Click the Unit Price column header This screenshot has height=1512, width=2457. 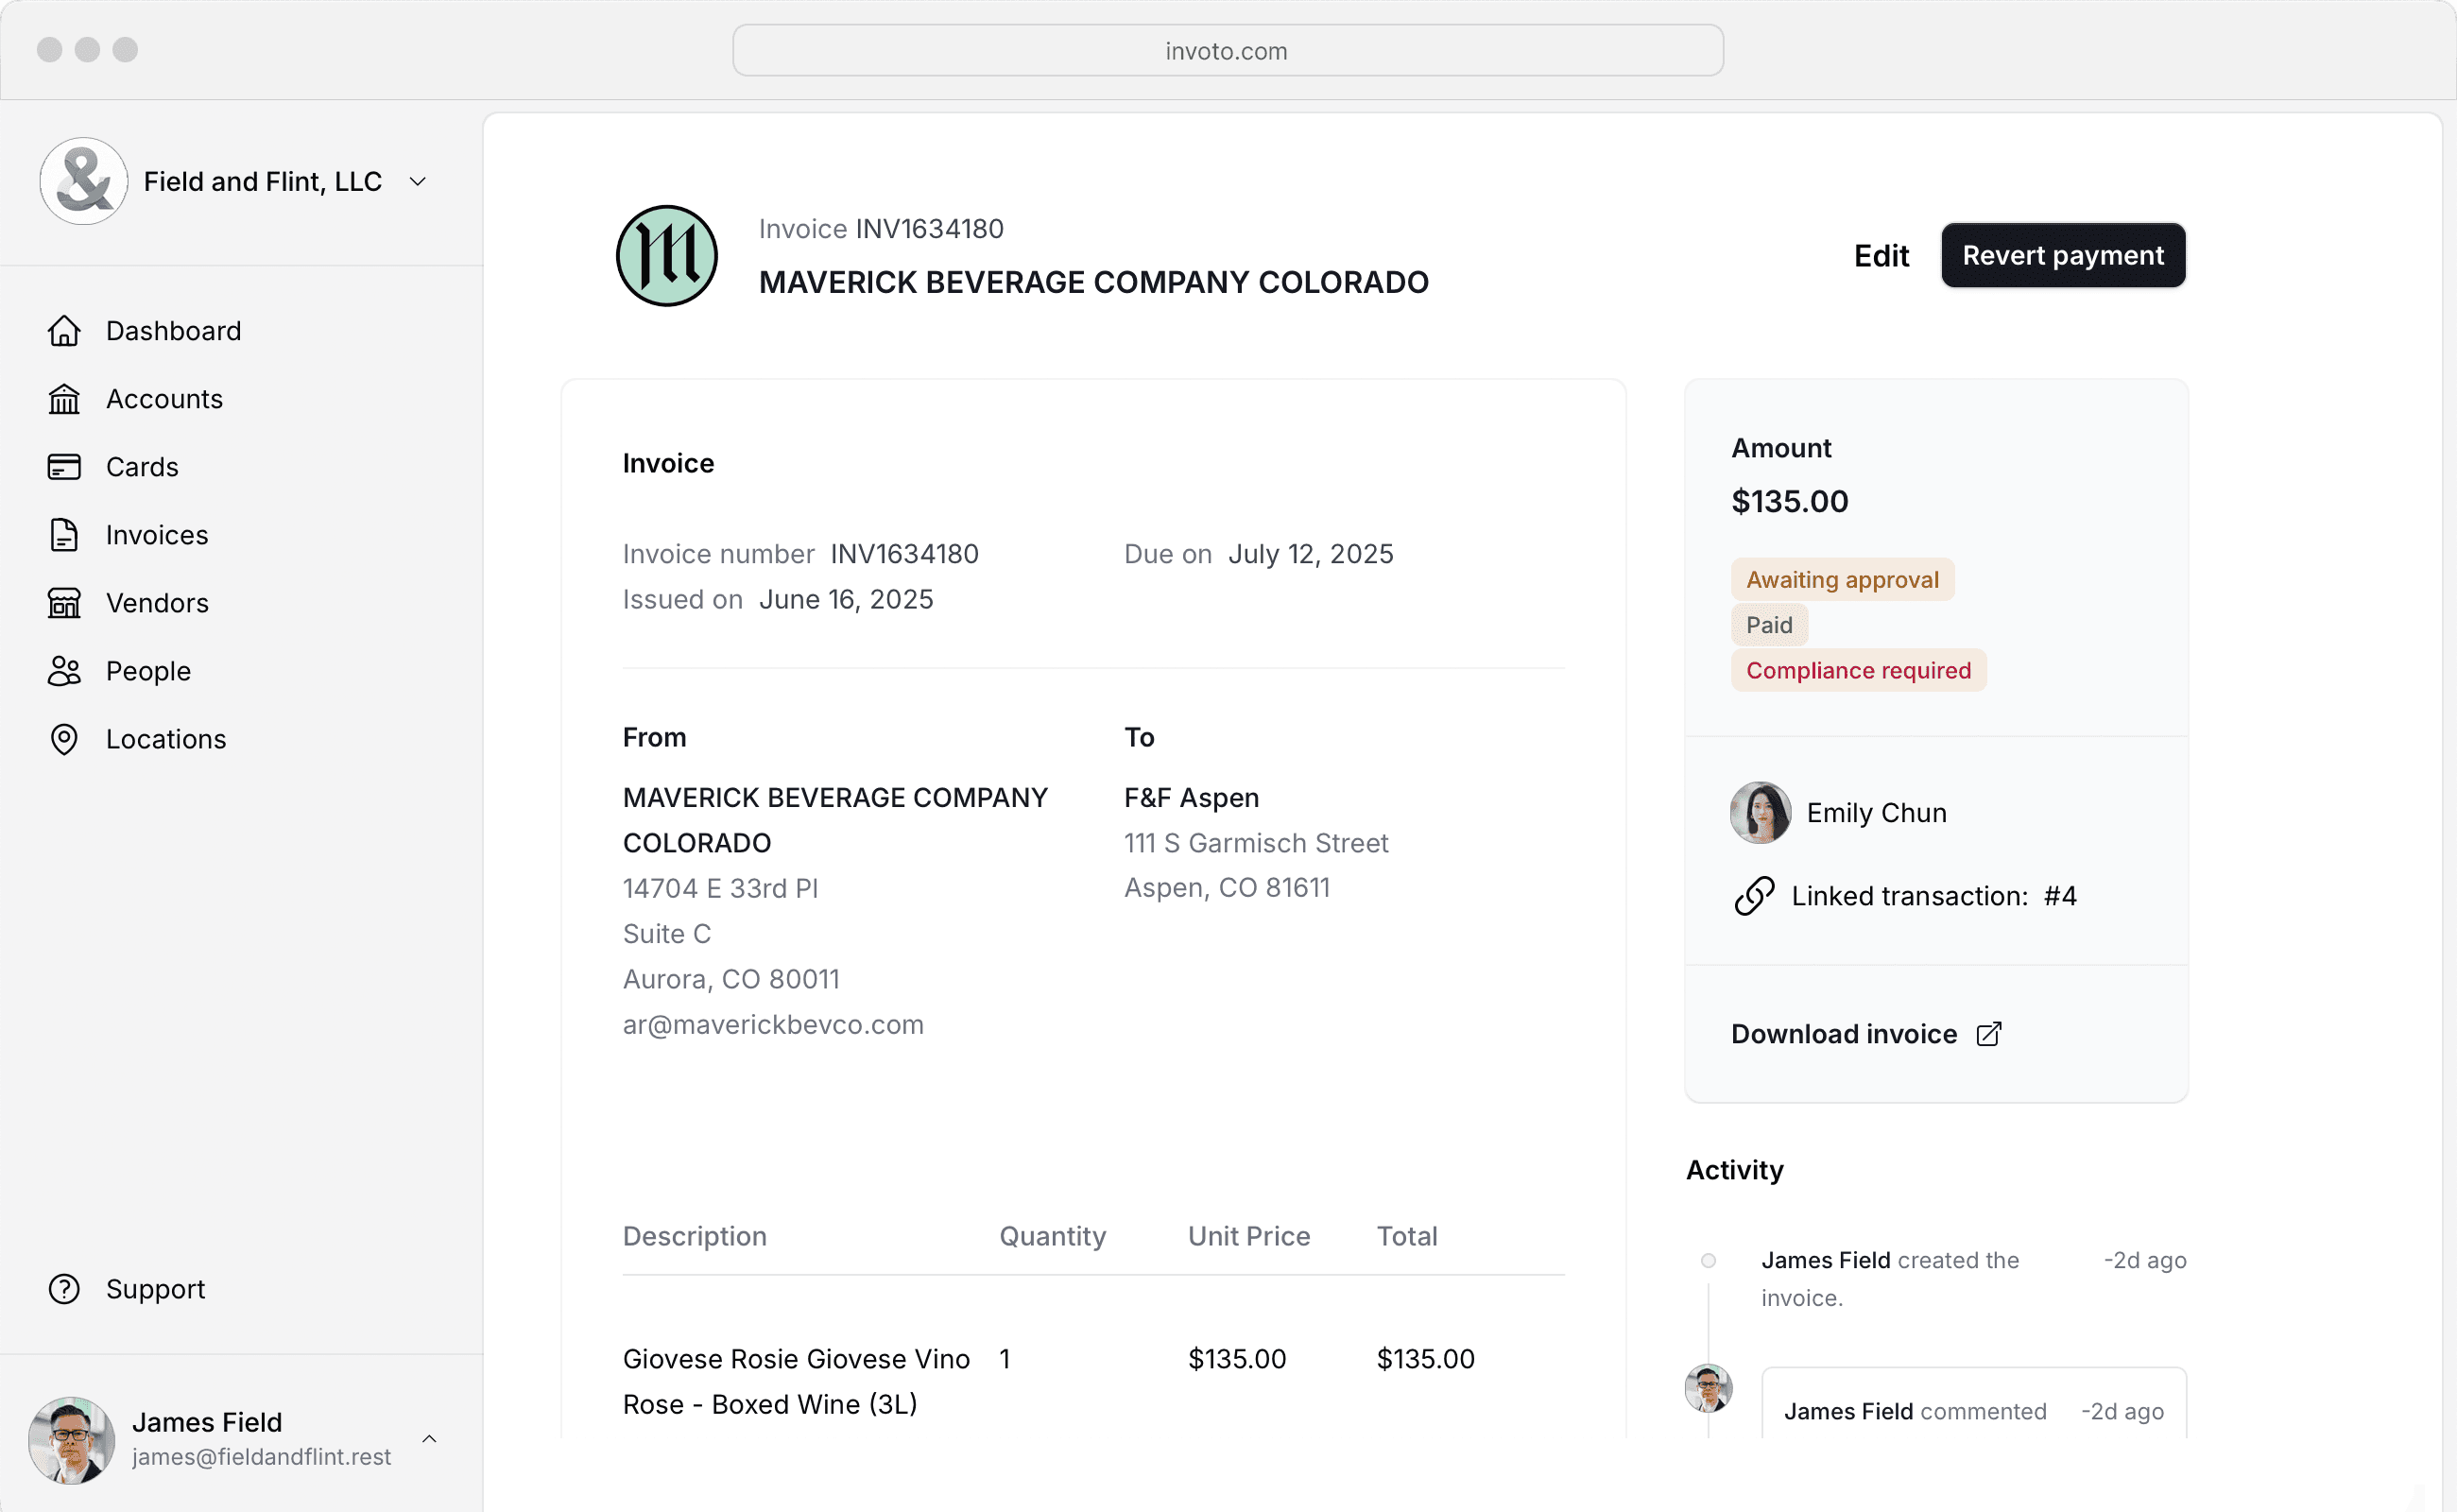pyautogui.click(x=1249, y=1236)
